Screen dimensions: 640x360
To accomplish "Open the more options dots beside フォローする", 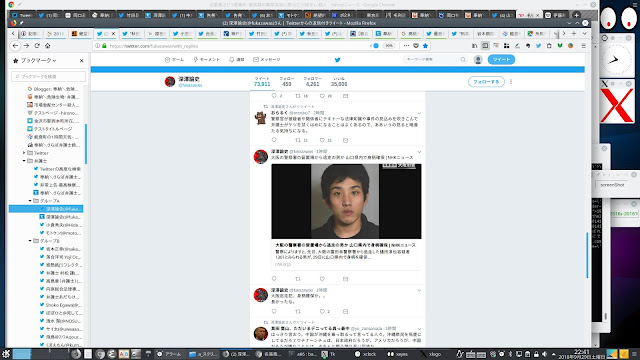I will (x=511, y=82).
